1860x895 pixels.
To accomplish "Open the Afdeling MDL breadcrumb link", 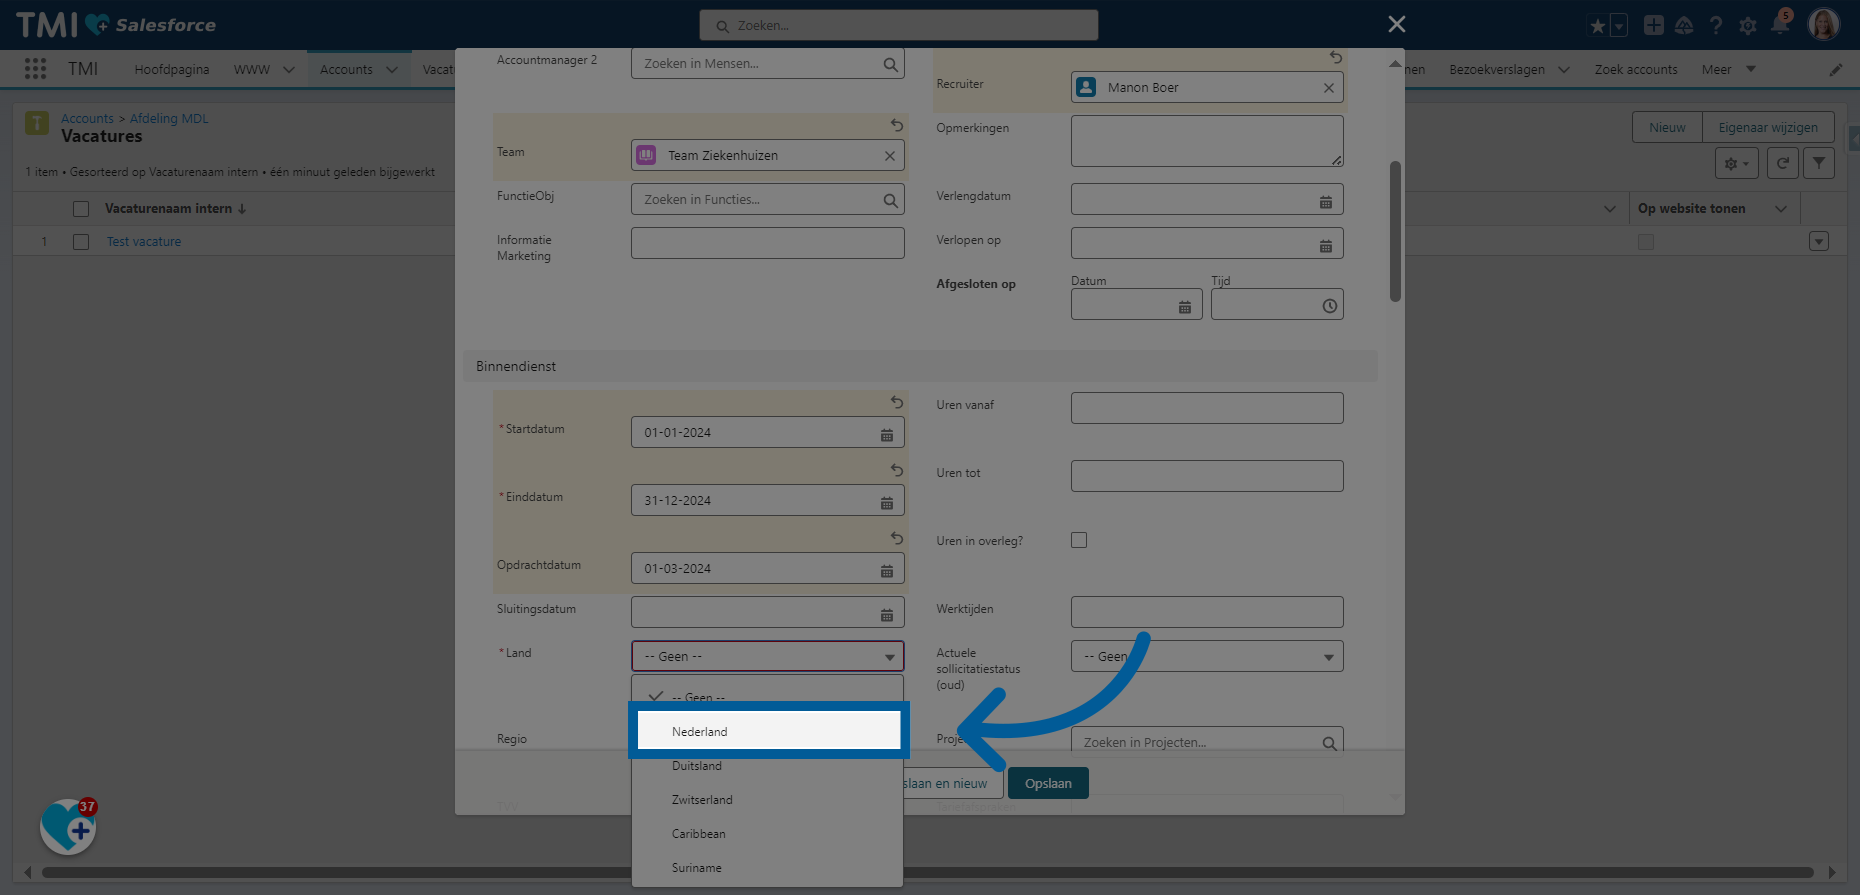I will (169, 119).
